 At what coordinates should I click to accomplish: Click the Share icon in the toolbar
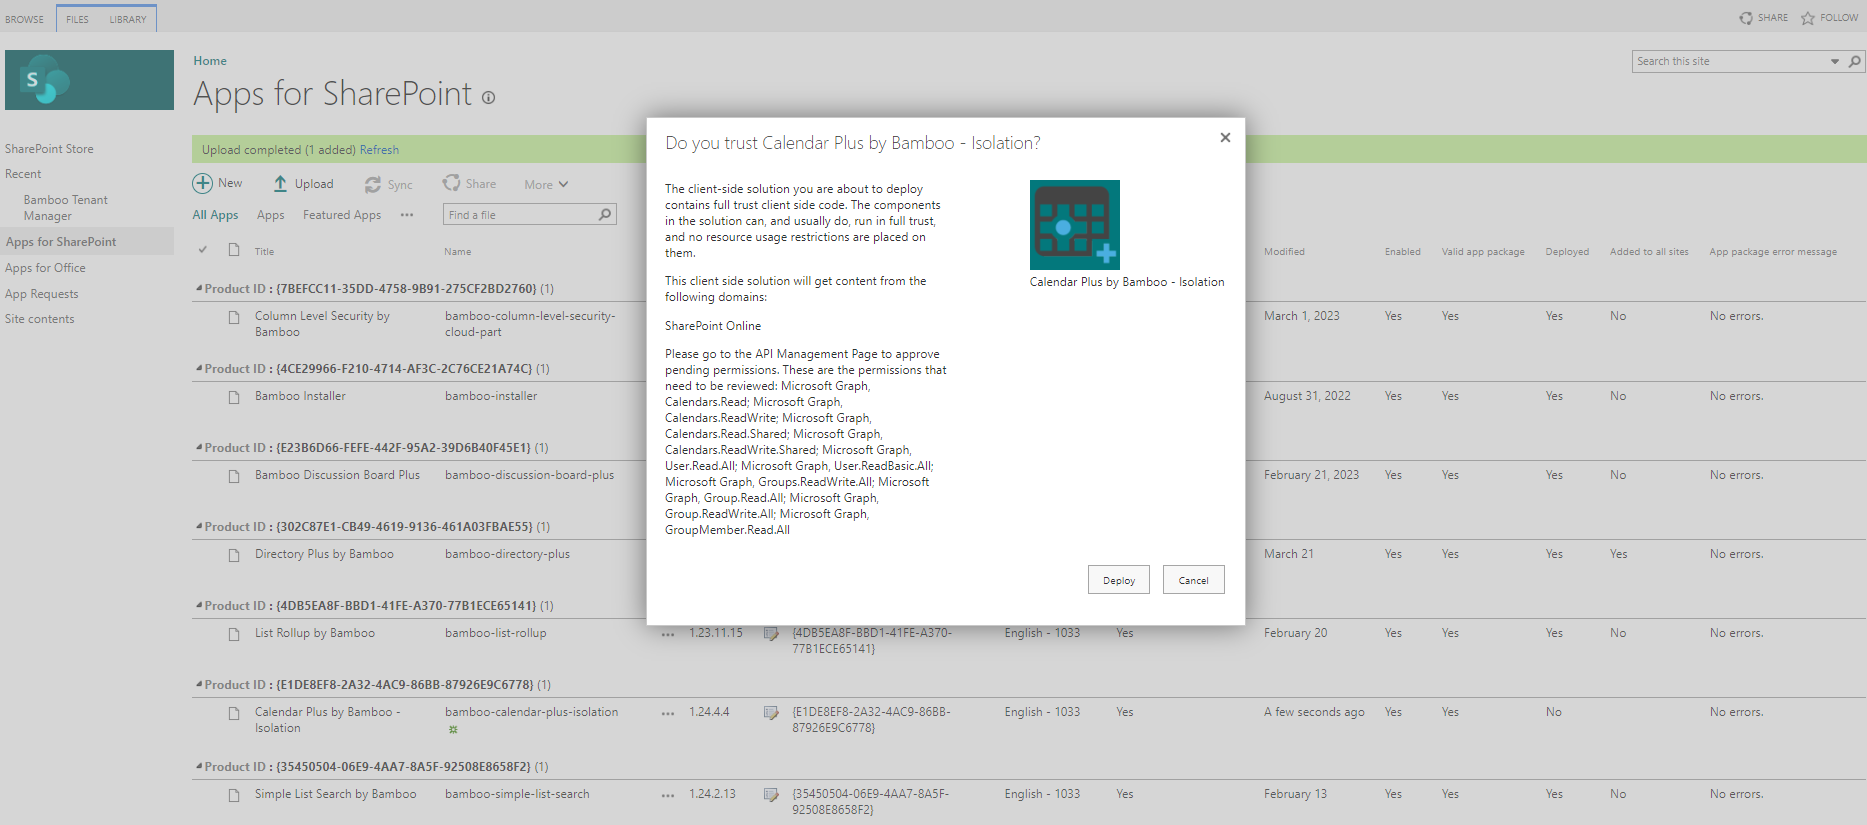(x=452, y=183)
